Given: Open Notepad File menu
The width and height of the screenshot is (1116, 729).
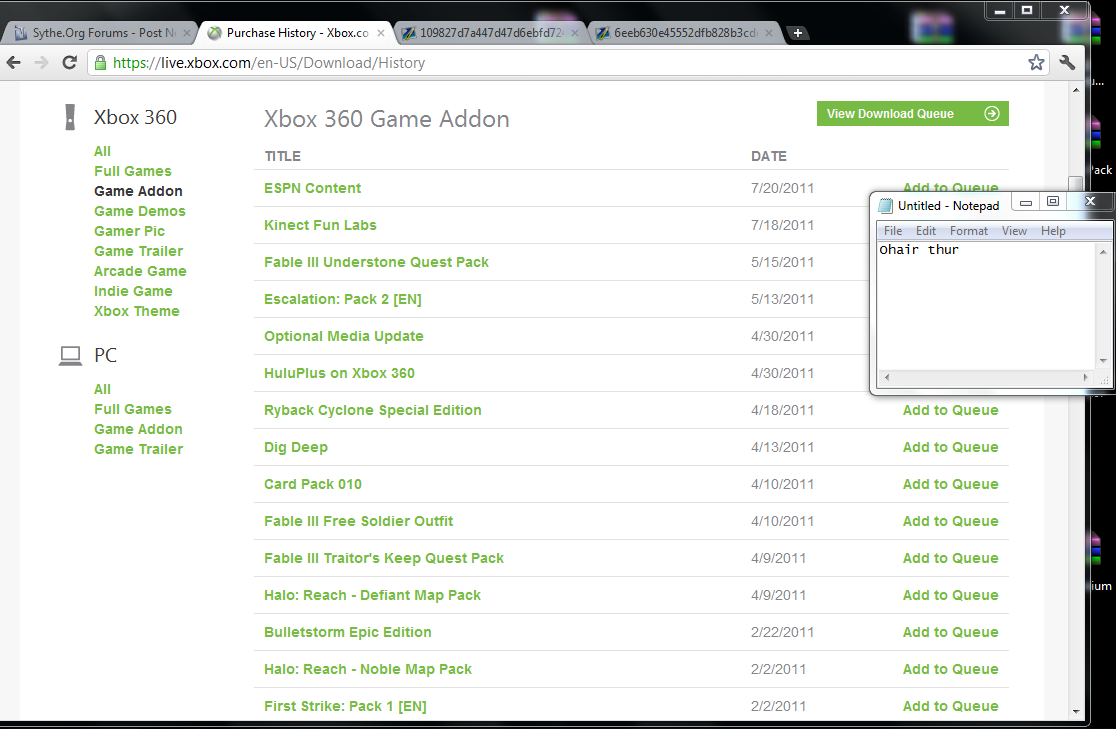Looking at the screenshot, I should 893,231.
